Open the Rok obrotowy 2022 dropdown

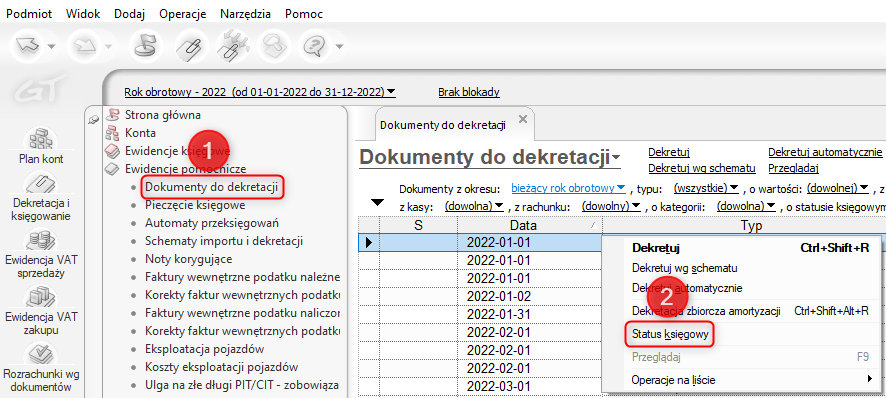260,92
